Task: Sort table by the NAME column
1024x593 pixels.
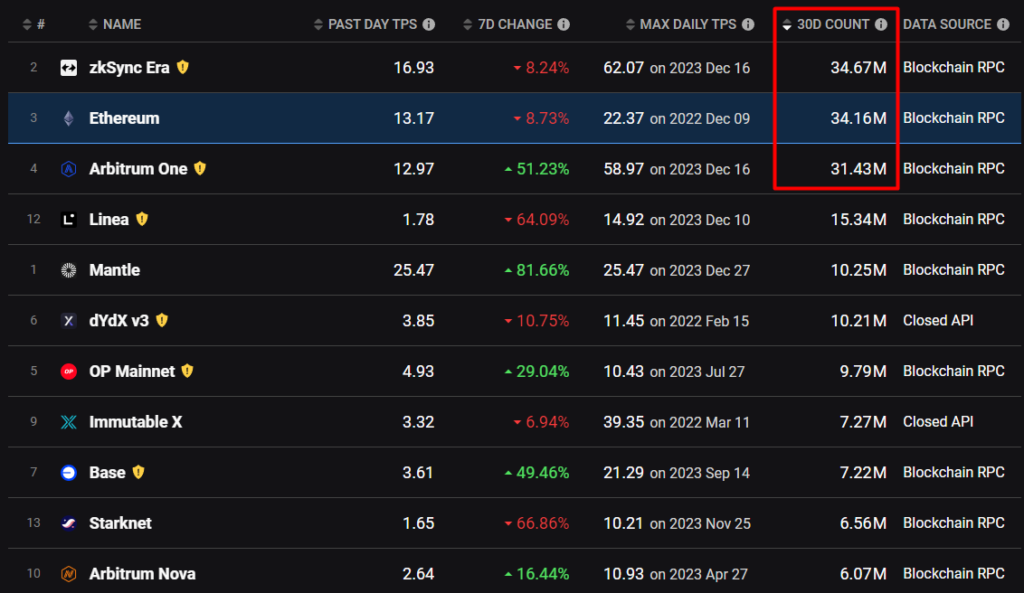Action: 121,24
